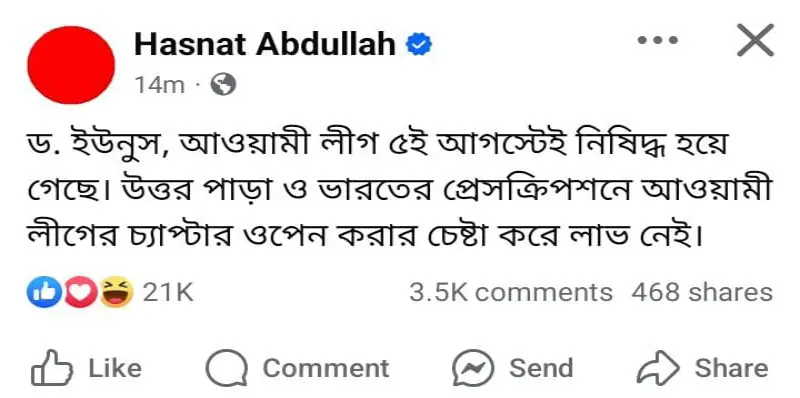Click the Like text label
The width and height of the screenshot is (800, 398).
[x=115, y=368]
